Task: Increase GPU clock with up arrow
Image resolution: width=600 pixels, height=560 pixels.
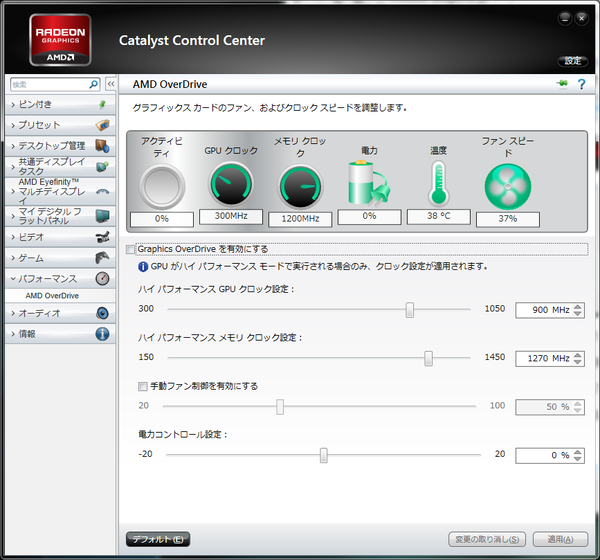Action: tap(577, 306)
